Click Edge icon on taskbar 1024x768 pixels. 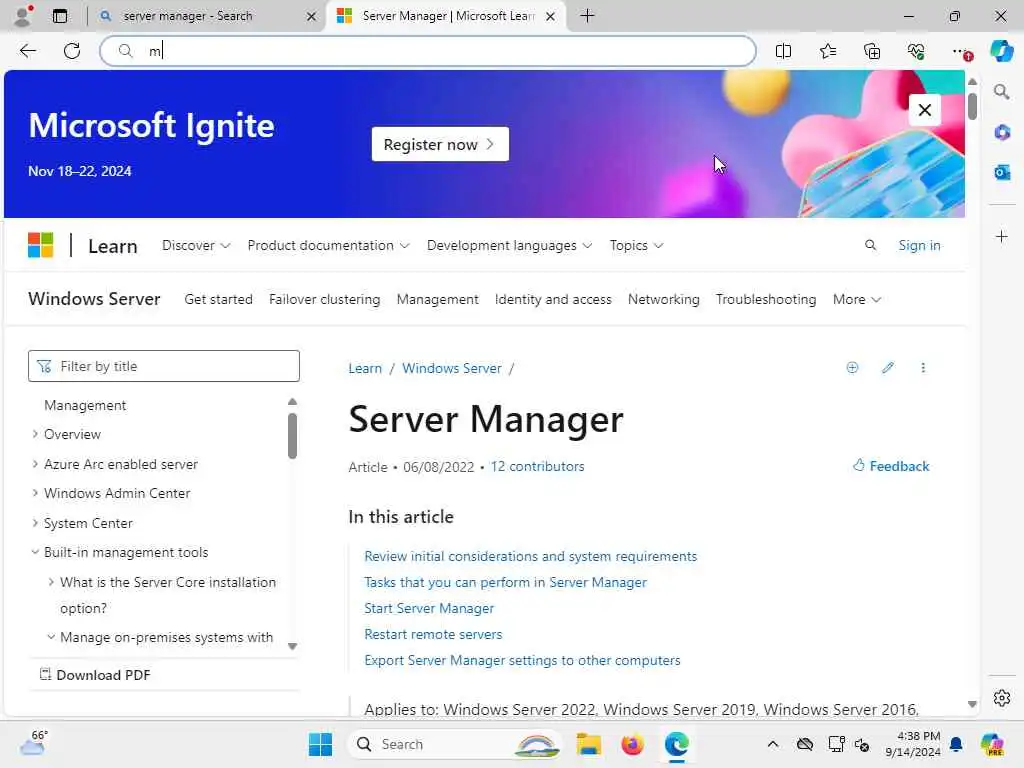point(677,744)
